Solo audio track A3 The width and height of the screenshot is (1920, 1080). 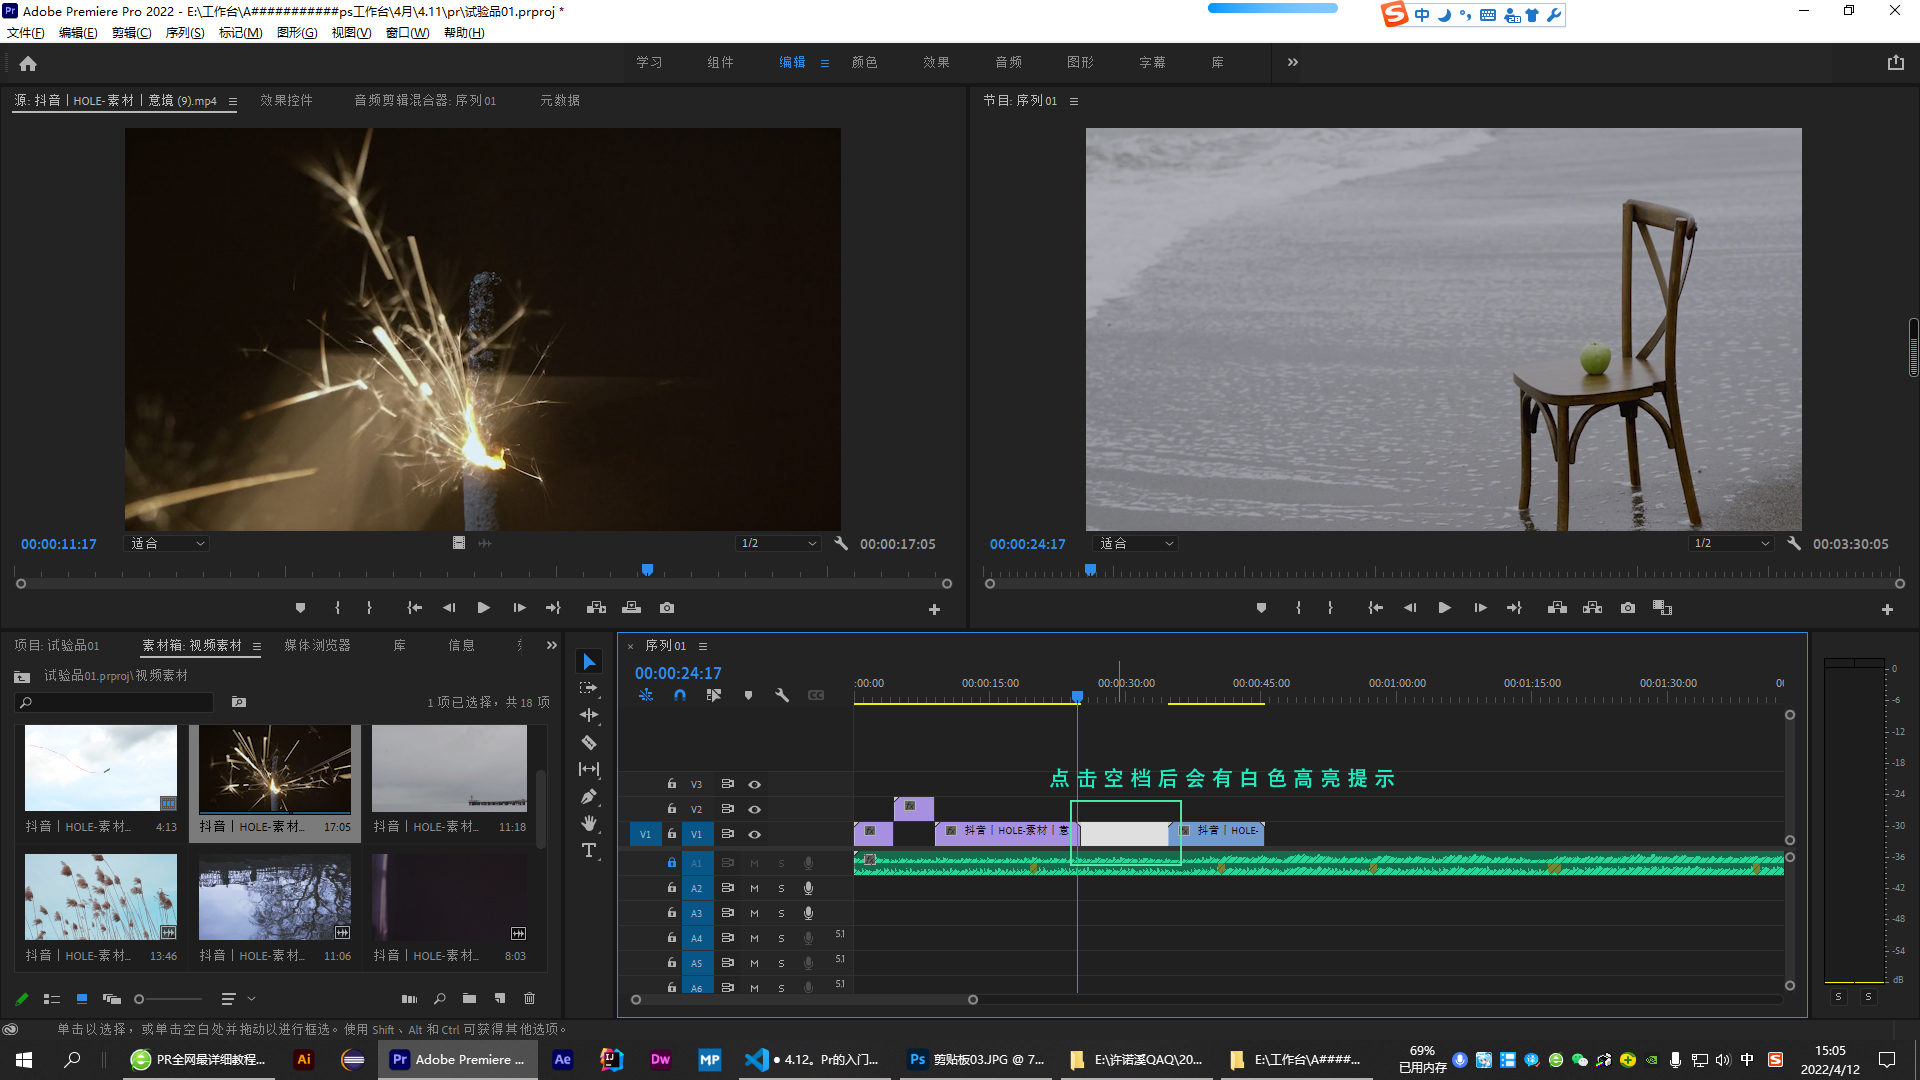pyautogui.click(x=781, y=913)
